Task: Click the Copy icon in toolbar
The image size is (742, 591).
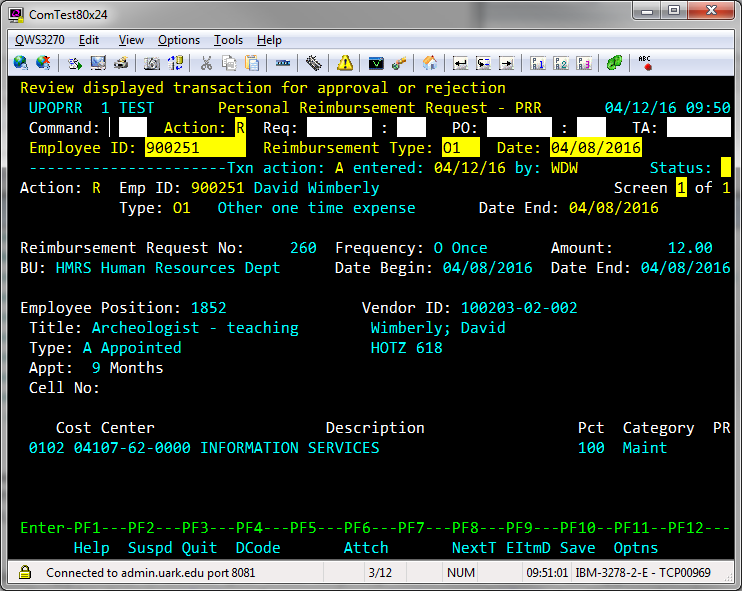Action: point(229,63)
